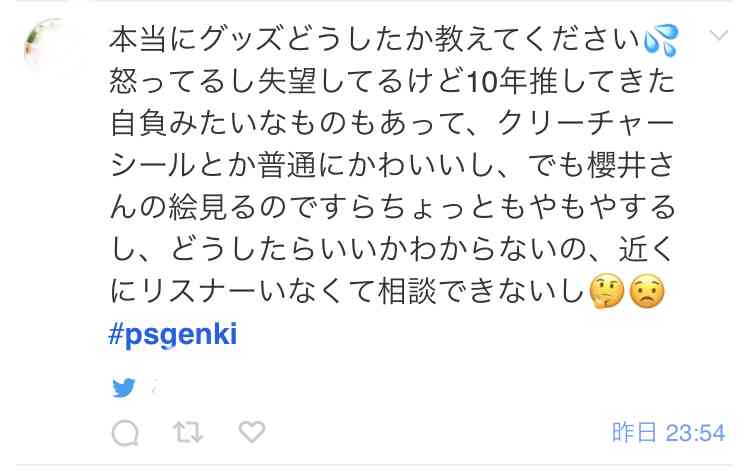
Task: Click the line starting んの絵見るのですら
Action: pos(392,208)
